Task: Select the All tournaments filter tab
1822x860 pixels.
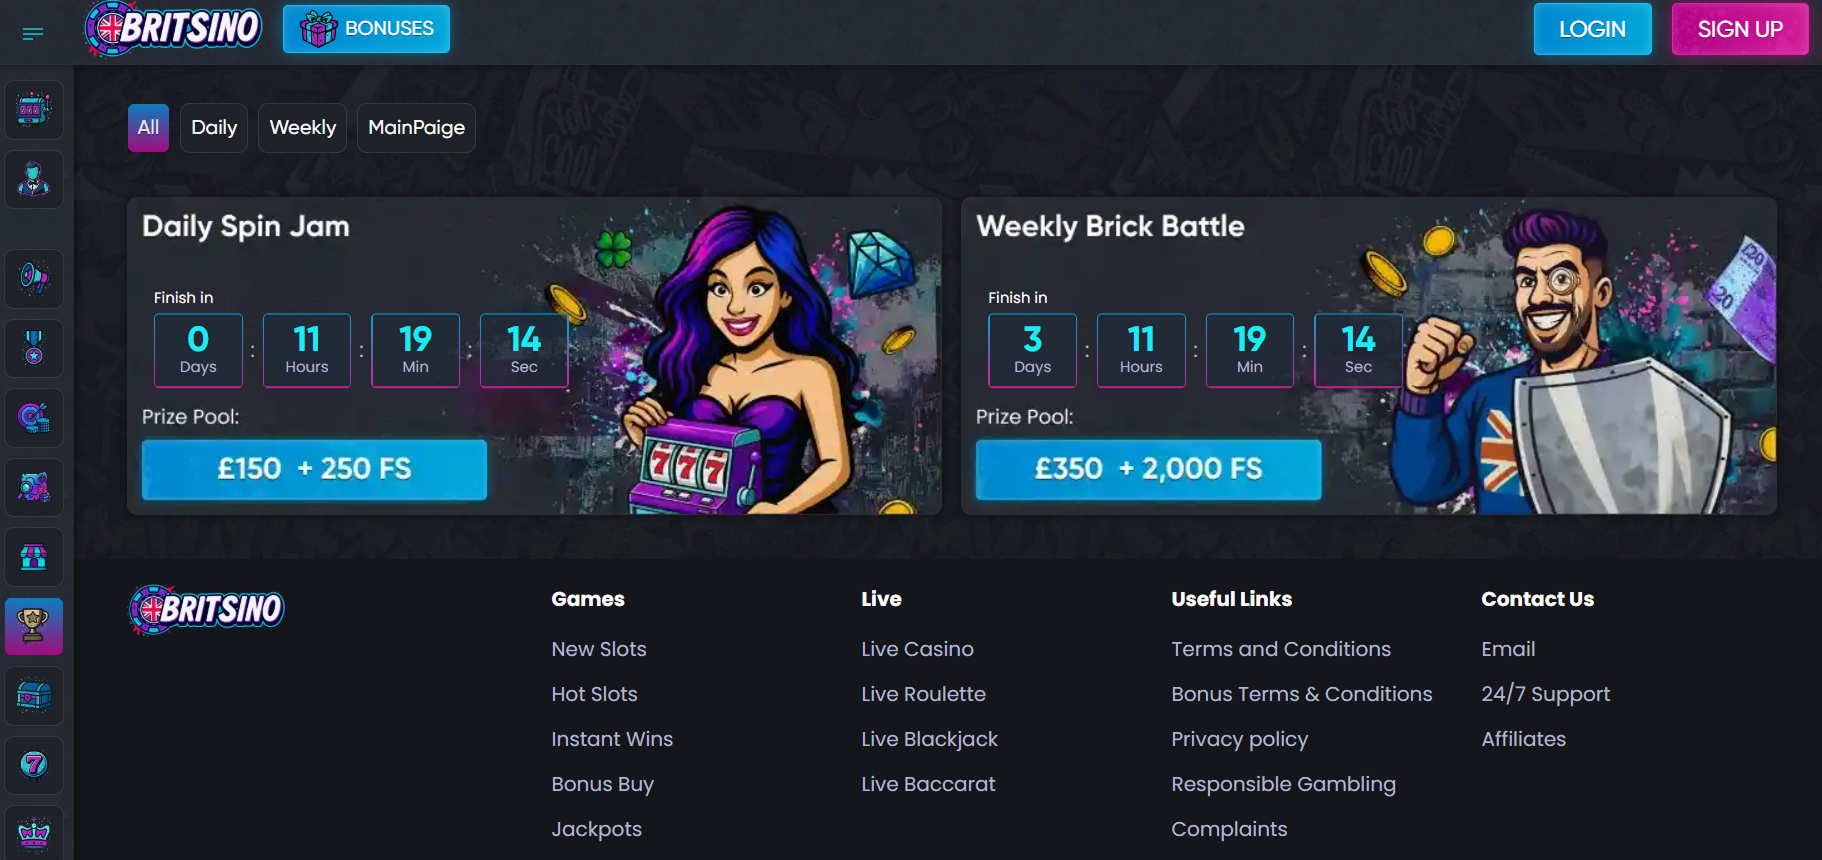Action: 148,128
